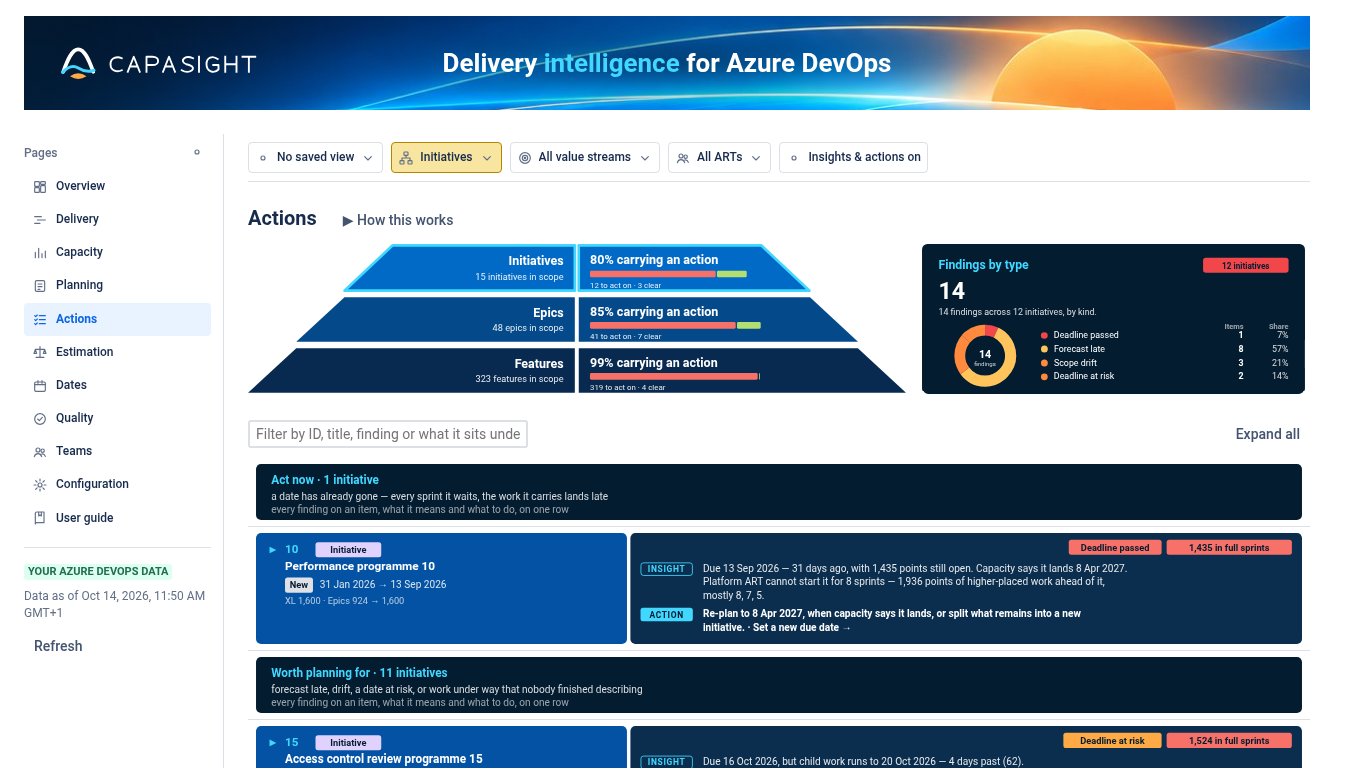This screenshot has height=768, width=1366.
Task: Click Set a new due date link
Action: [x=802, y=628]
